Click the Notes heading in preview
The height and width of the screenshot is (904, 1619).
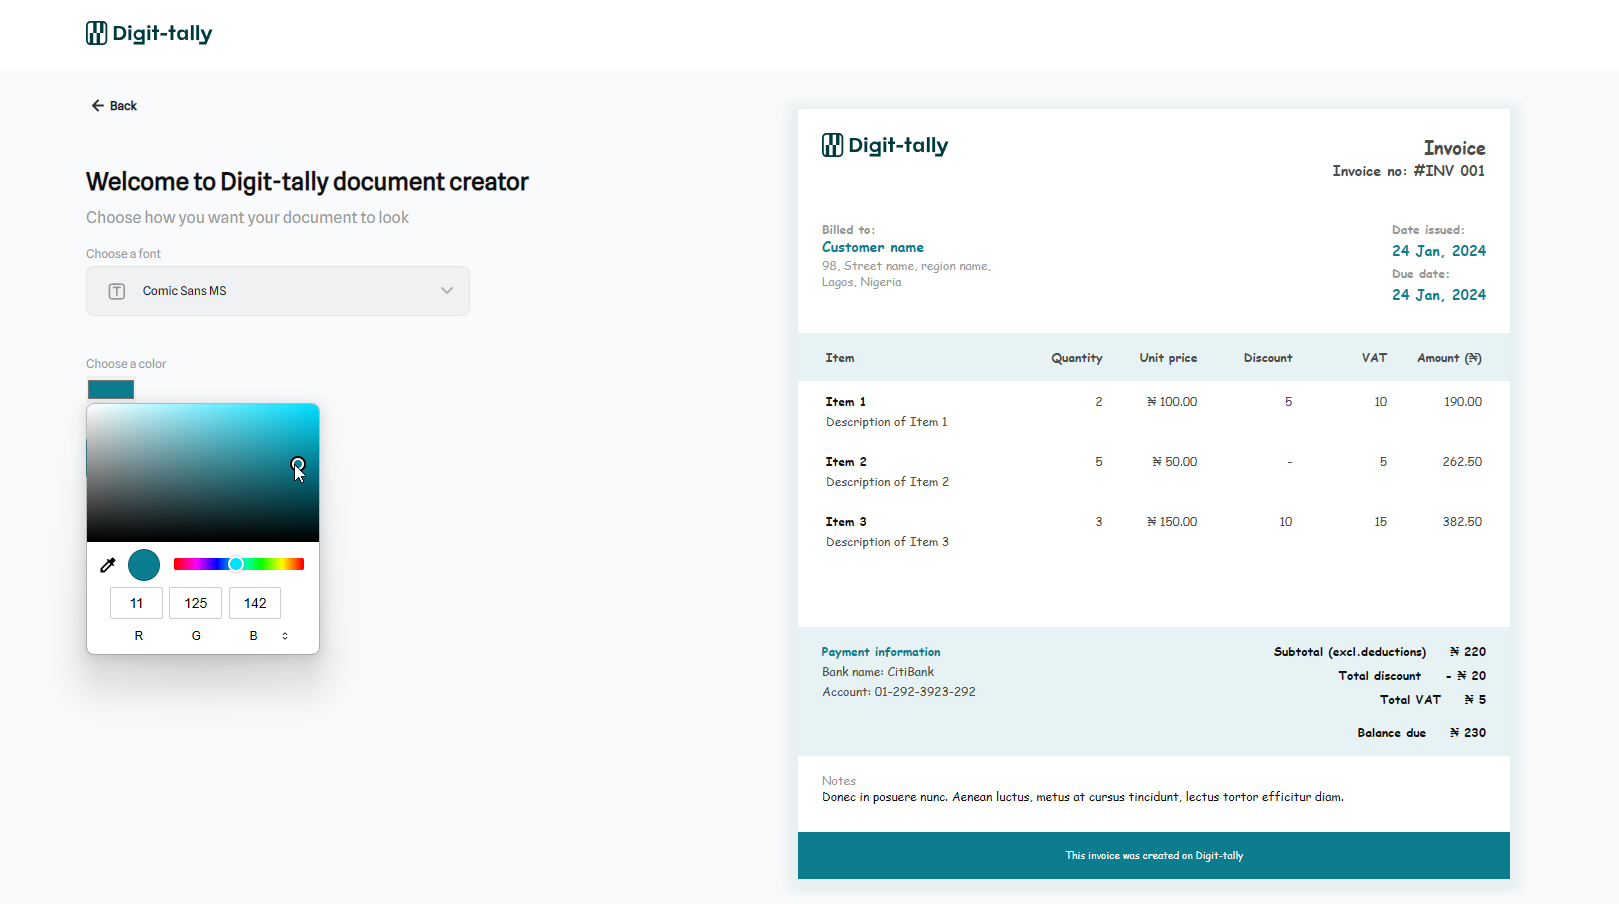[839, 781]
